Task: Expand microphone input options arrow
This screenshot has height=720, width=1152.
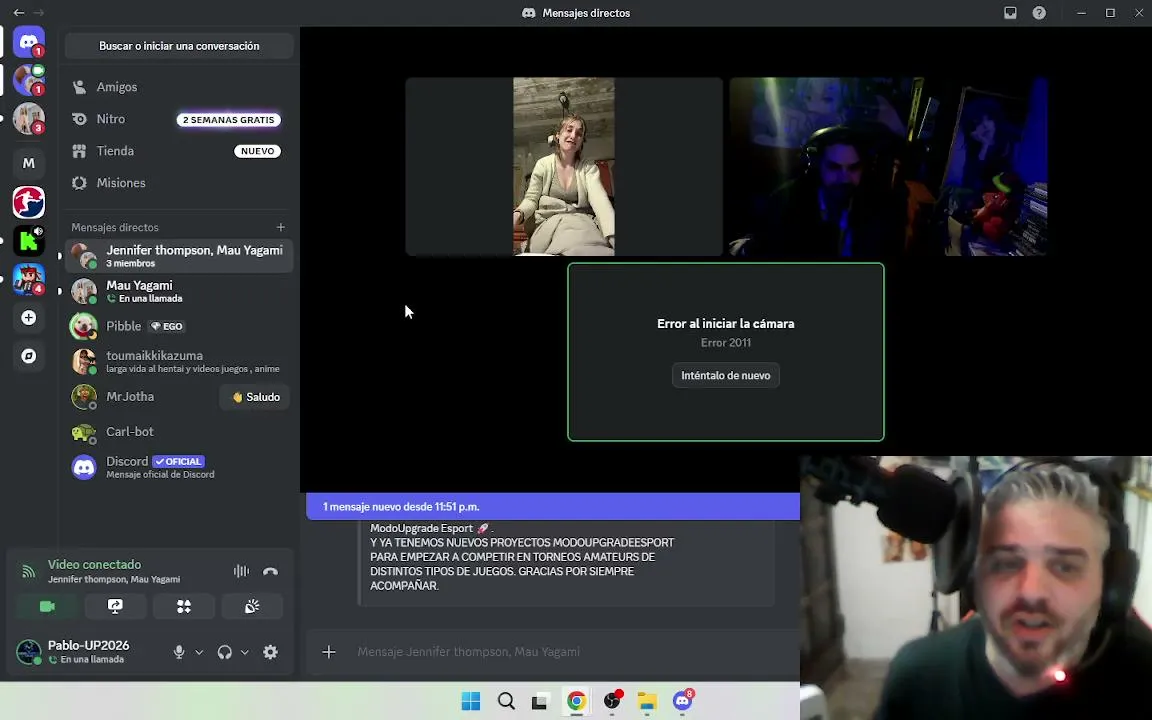Action: 198,652
